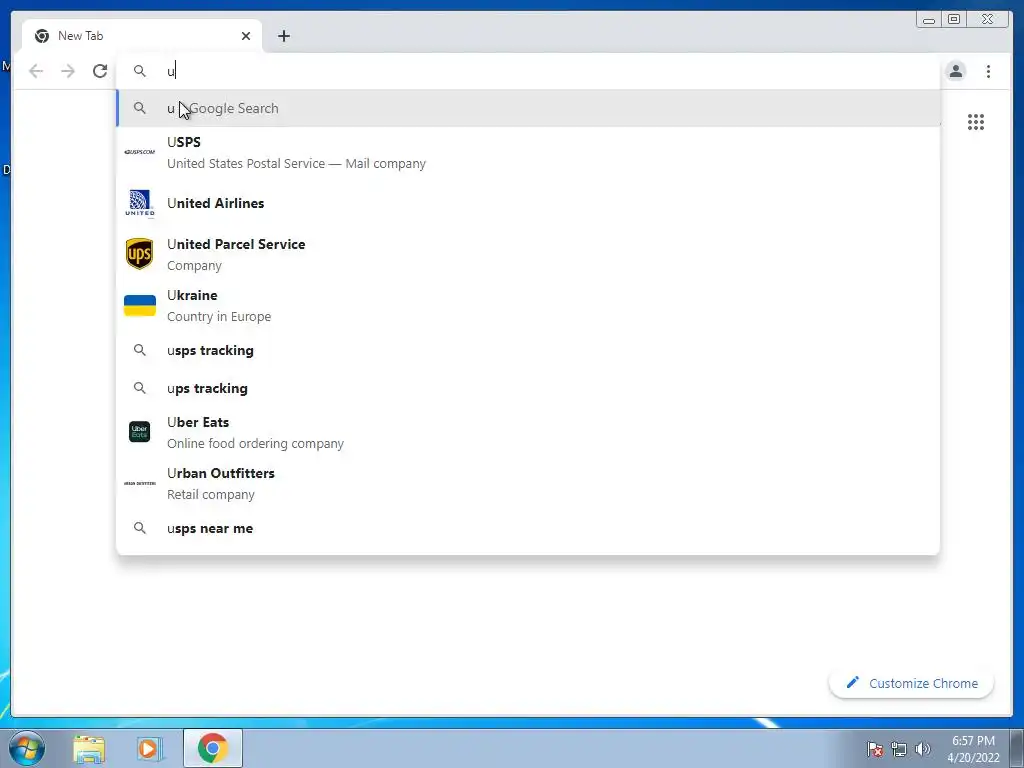Click the Uber Eats logo icon
The height and width of the screenshot is (768, 1024).
pyautogui.click(x=140, y=432)
